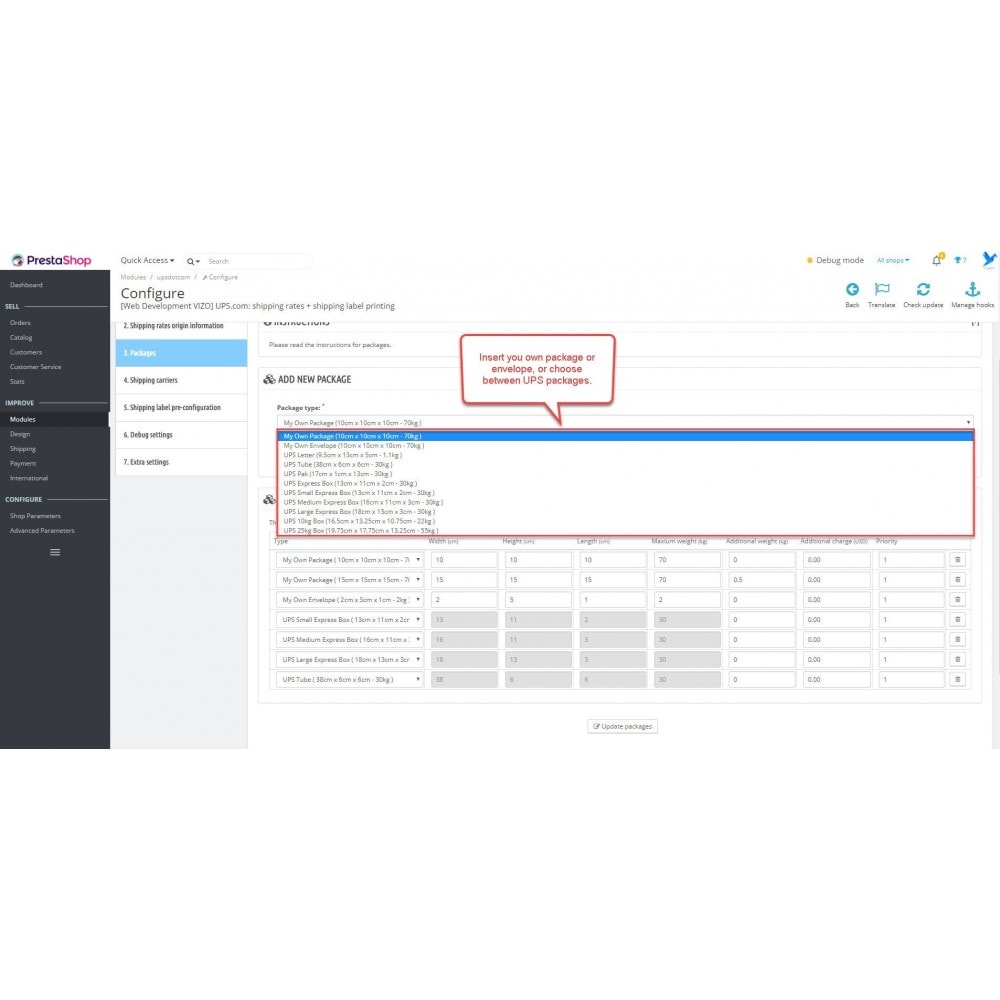1000x1000 pixels.
Task: Open type dropdown of My Own Package 15cm row
Action: [349, 580]
